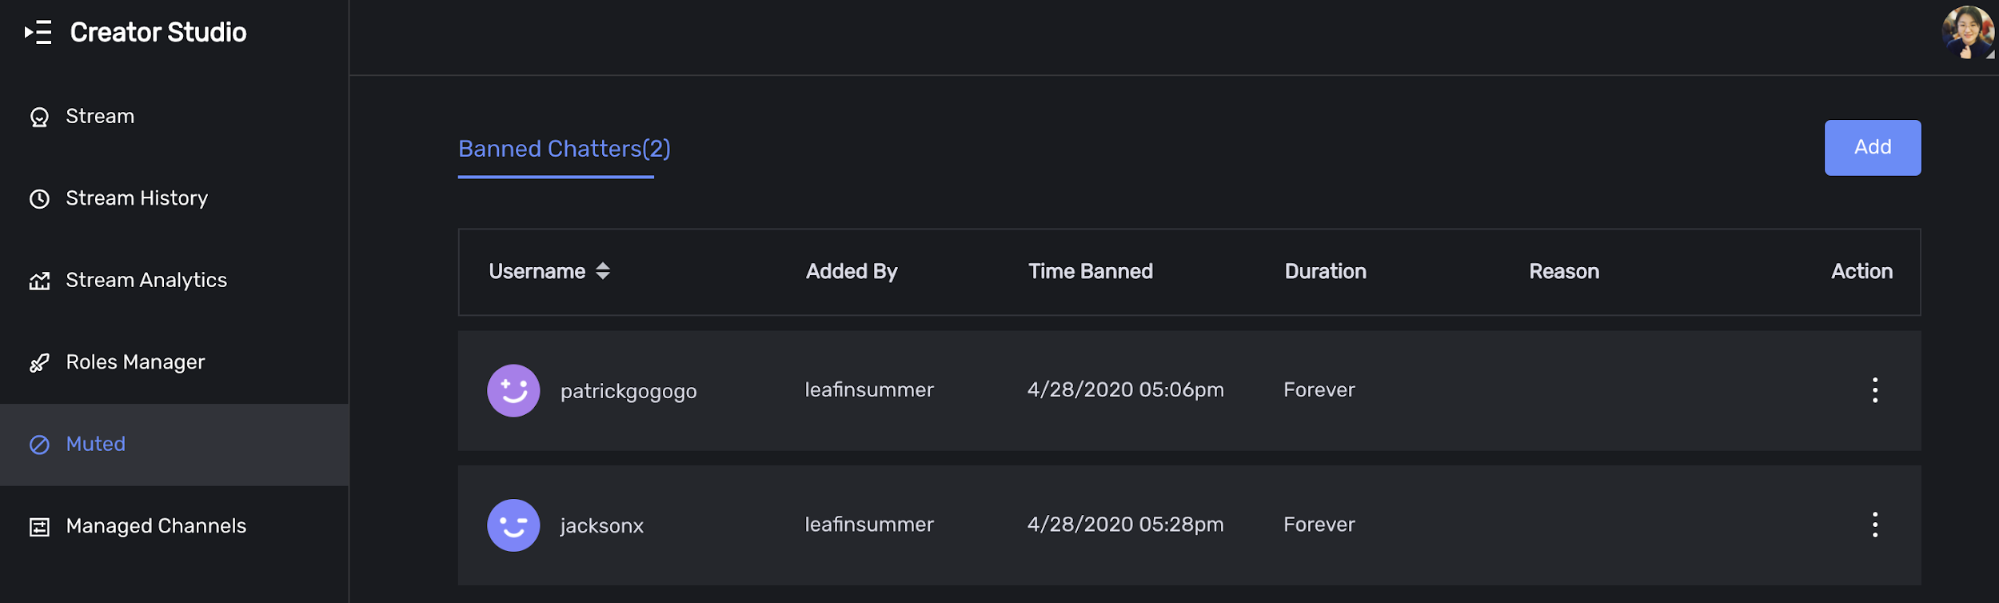Click the patrickgogogo username link
Image resolution: width=1999 pixels, height=603 pixels.
point(628,391)
